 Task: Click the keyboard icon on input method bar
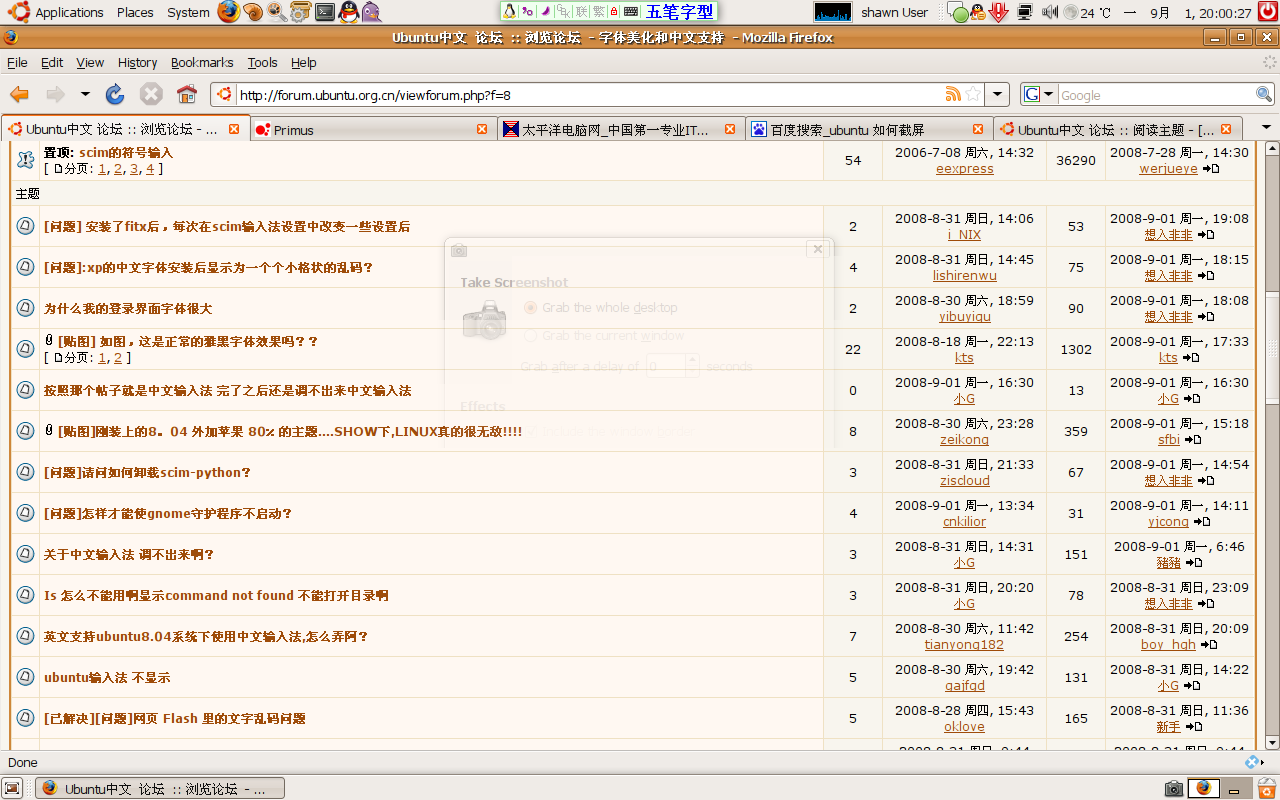[631, 12]
